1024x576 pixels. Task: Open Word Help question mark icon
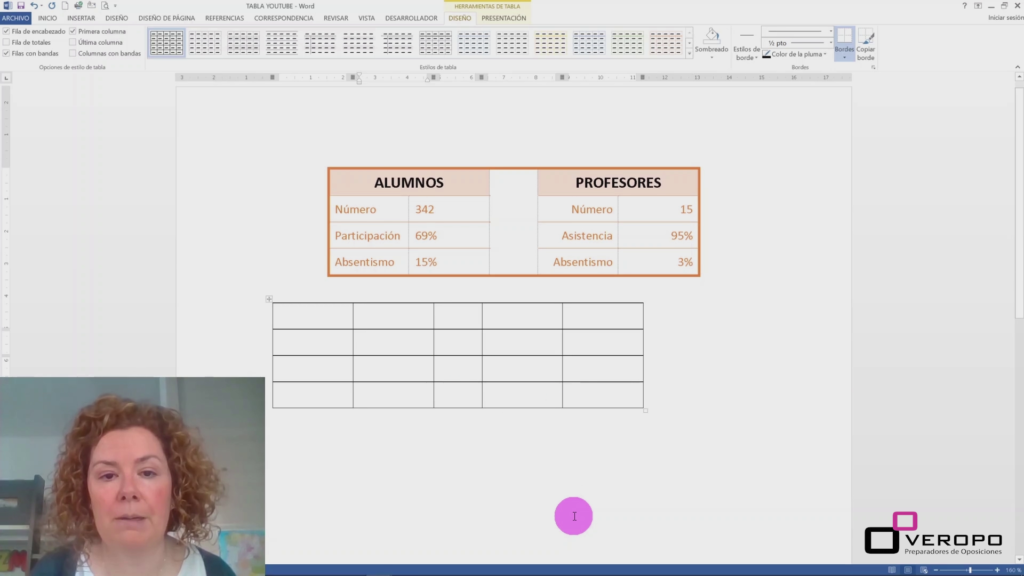point(965,5)
